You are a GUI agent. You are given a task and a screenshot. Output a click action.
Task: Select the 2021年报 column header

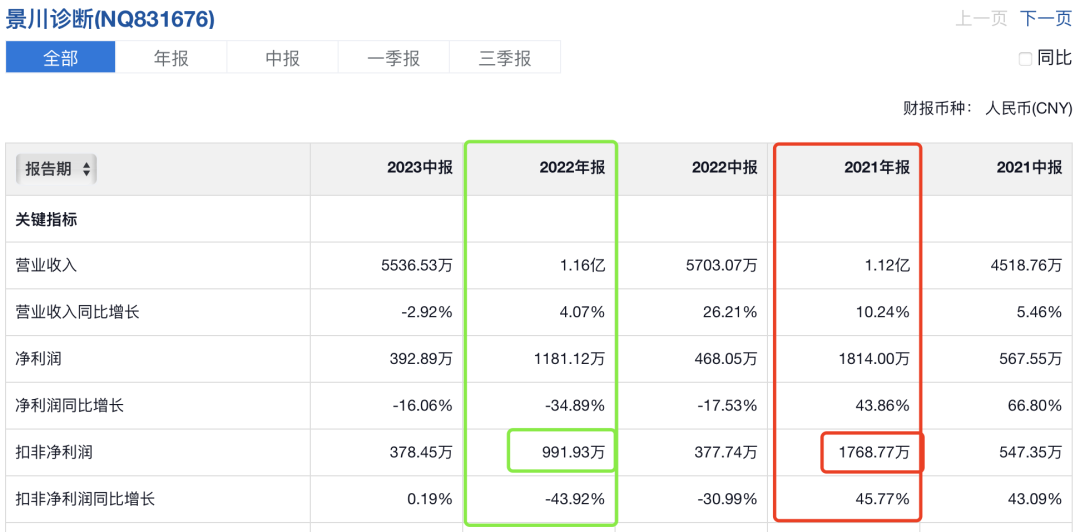877,168
